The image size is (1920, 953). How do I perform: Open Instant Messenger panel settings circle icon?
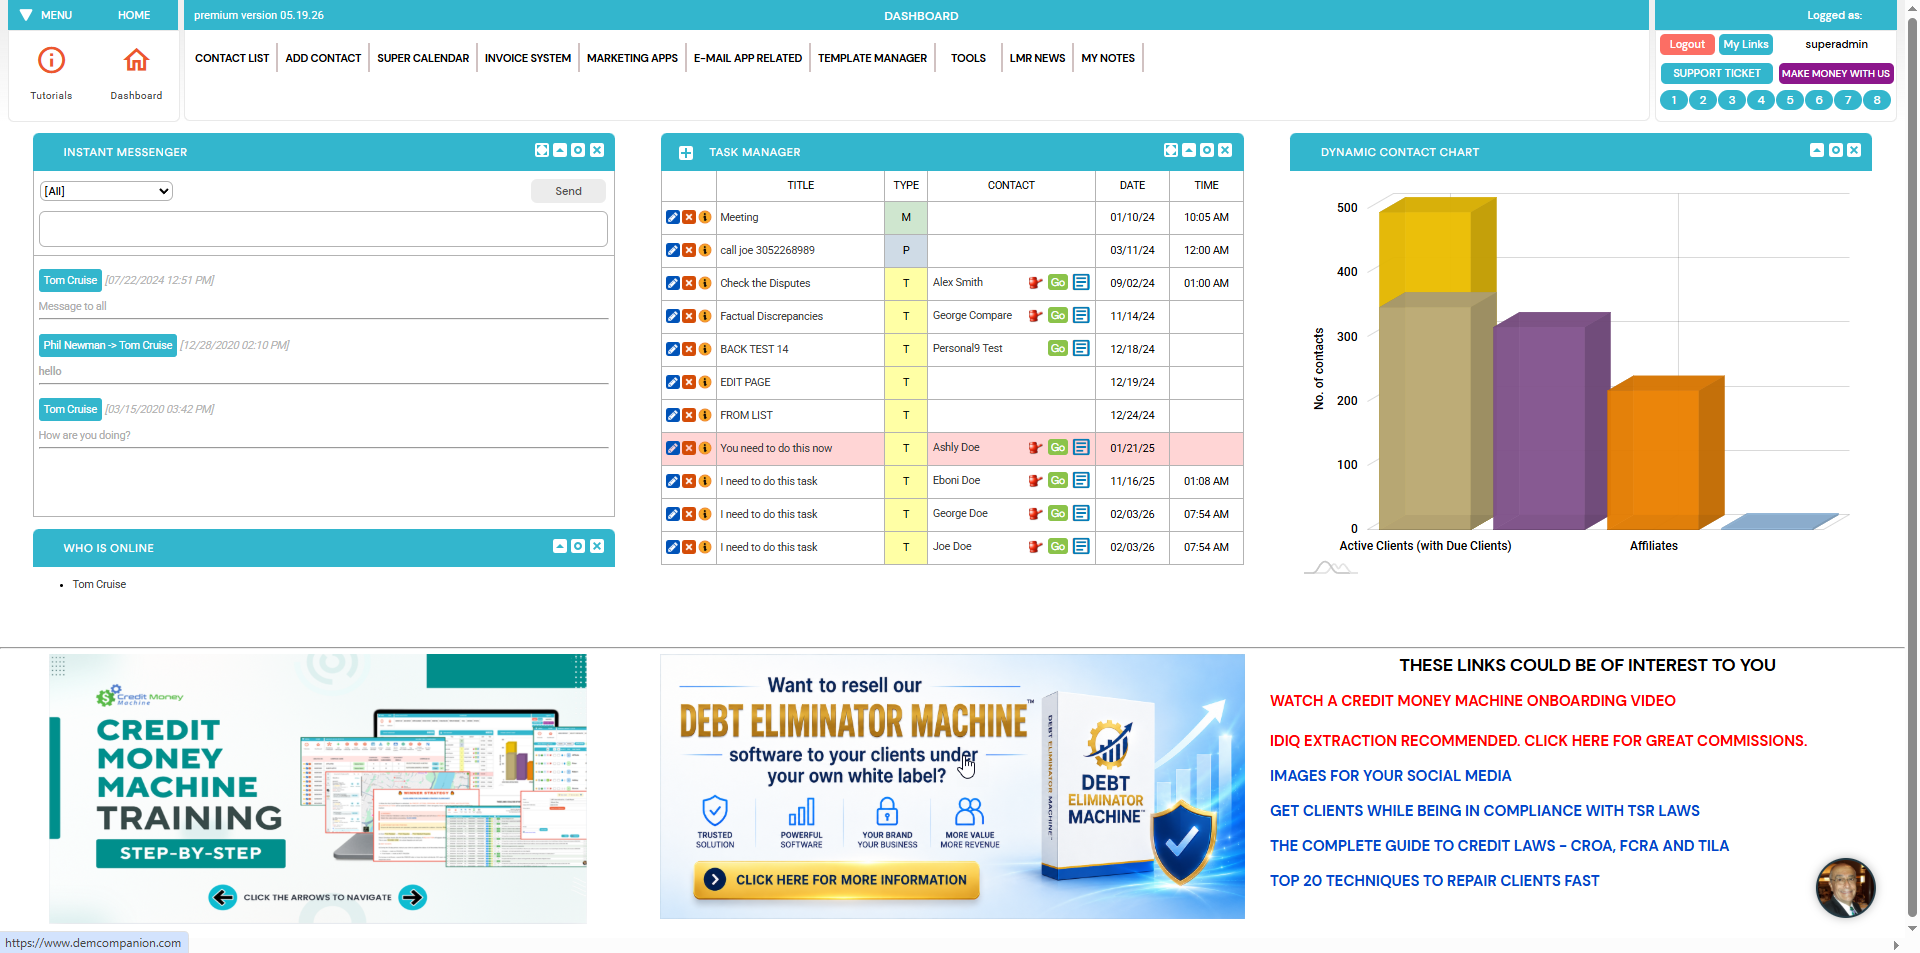point(578,150)
